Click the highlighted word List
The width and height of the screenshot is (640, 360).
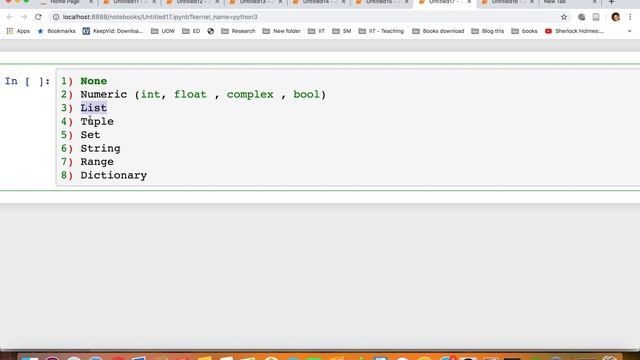[93, 108]
